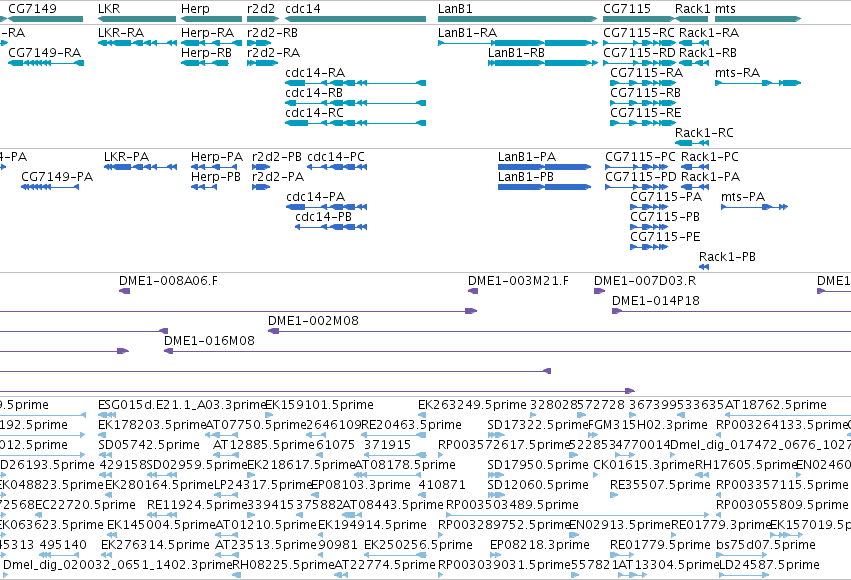Open the LD24587.5prime EST
The image size is (851, 580).
point(744,576)
